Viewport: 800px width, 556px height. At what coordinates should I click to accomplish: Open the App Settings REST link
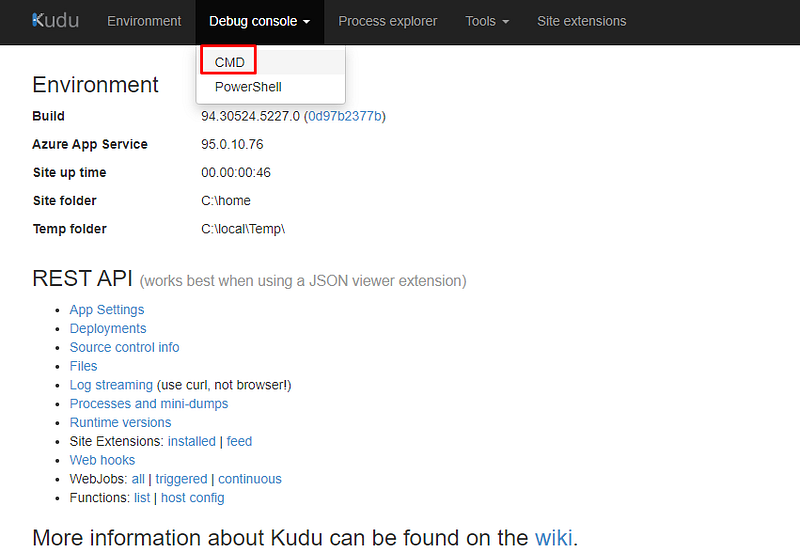[x=107, y=310]
